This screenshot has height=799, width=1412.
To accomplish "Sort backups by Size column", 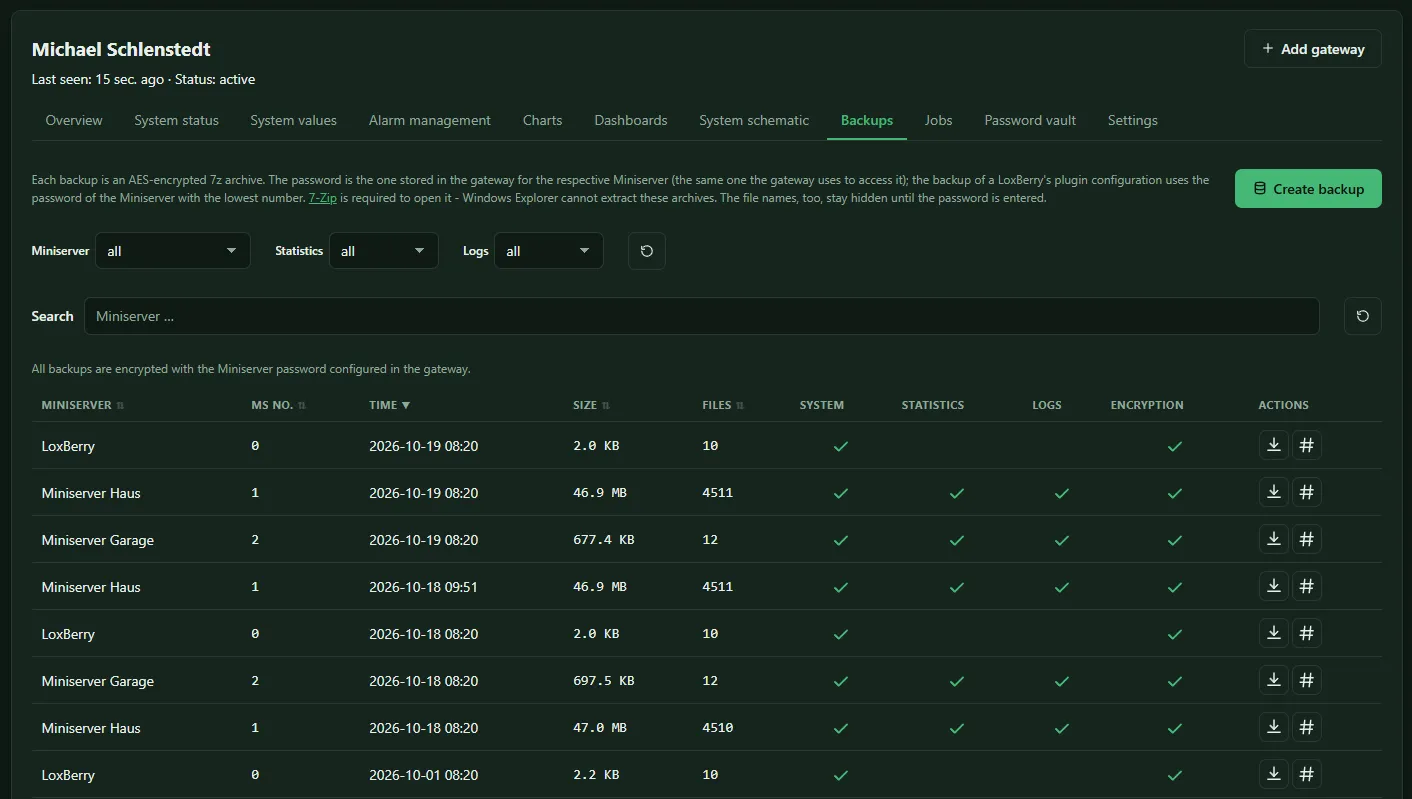I will point(592,405).
